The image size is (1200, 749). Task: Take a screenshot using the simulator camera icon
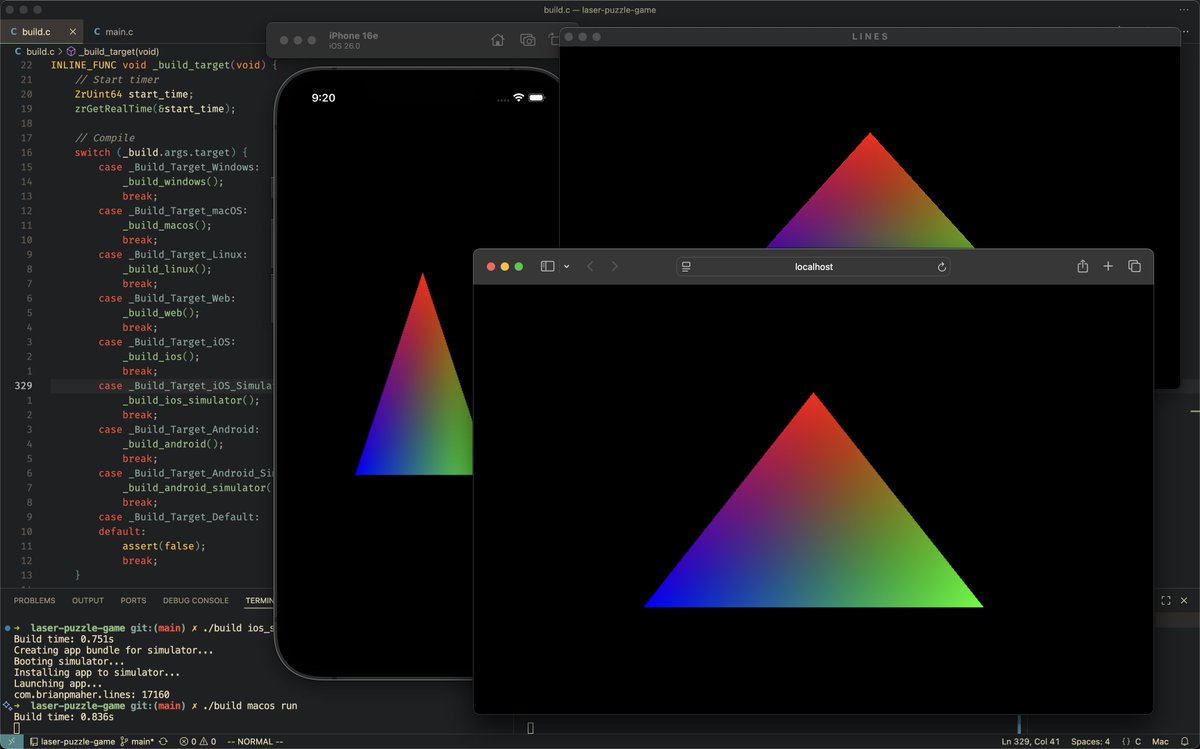coord(527,41)
